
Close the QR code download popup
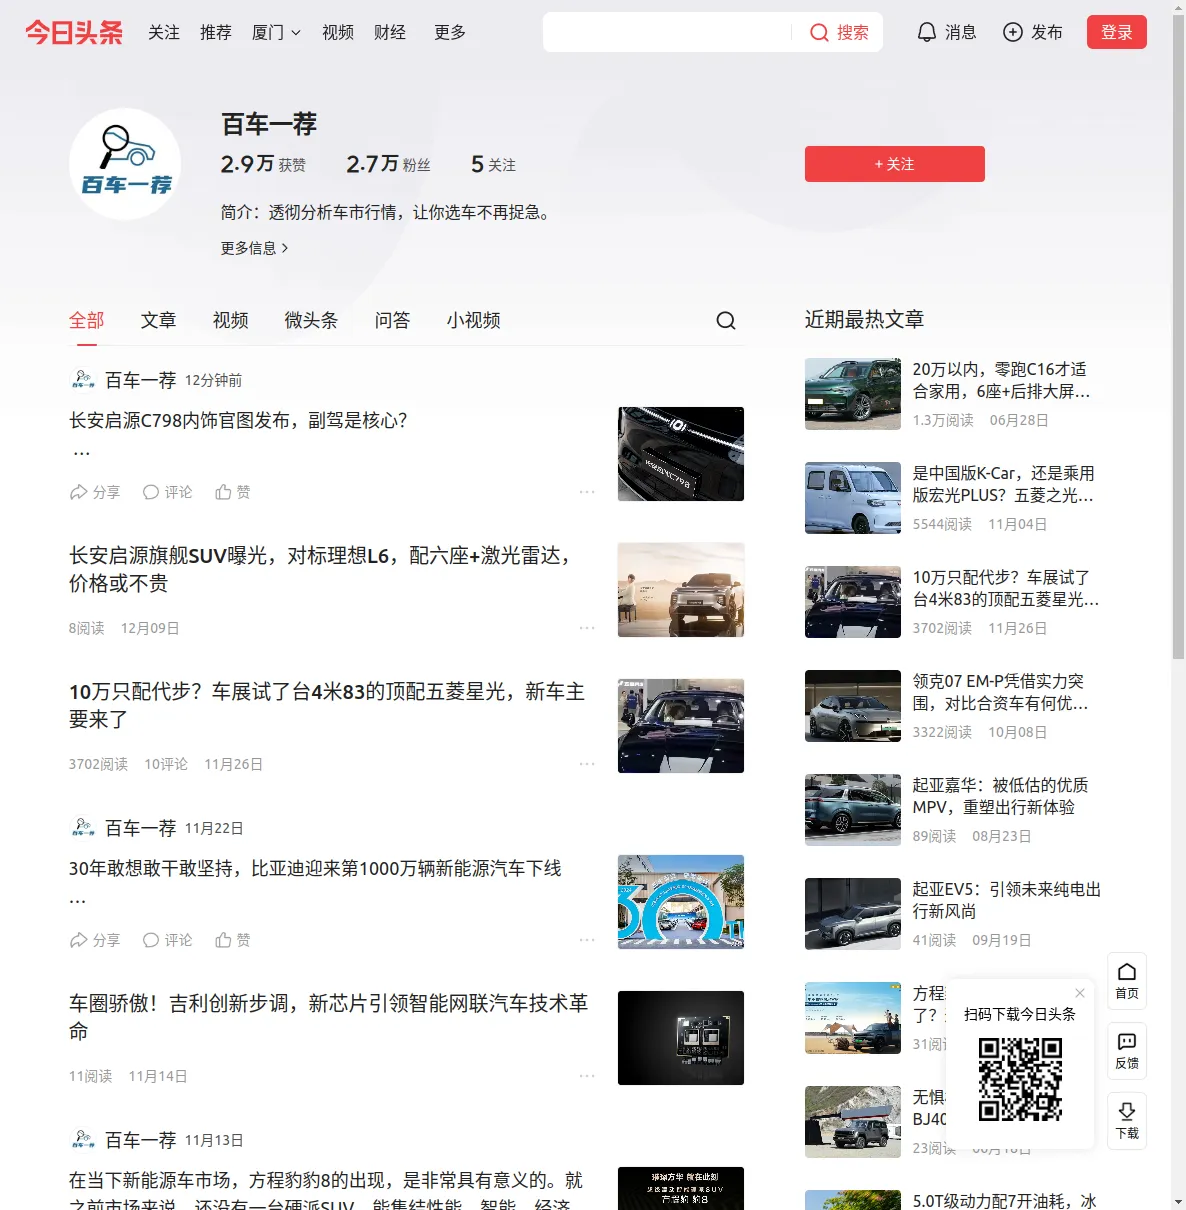coord(1080,993)
